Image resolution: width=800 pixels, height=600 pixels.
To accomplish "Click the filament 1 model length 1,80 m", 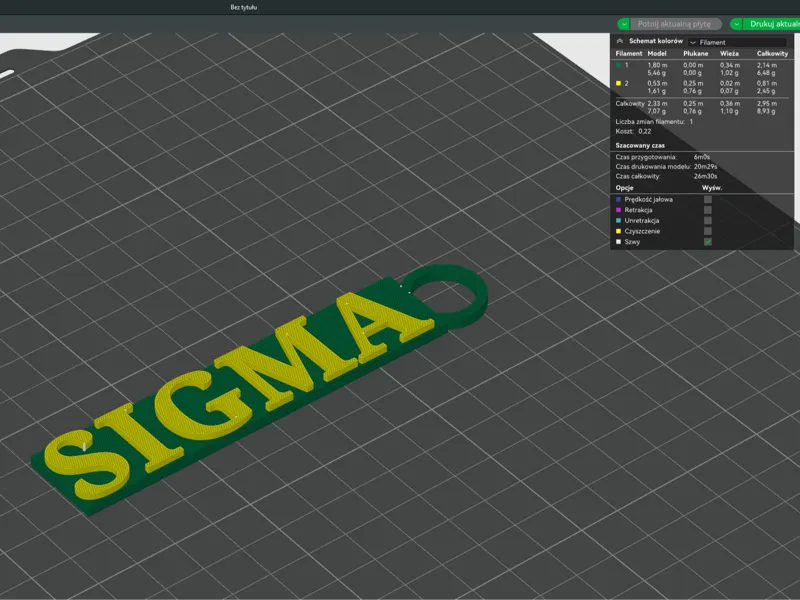I will pyautogui.click(x=657, y=65).
